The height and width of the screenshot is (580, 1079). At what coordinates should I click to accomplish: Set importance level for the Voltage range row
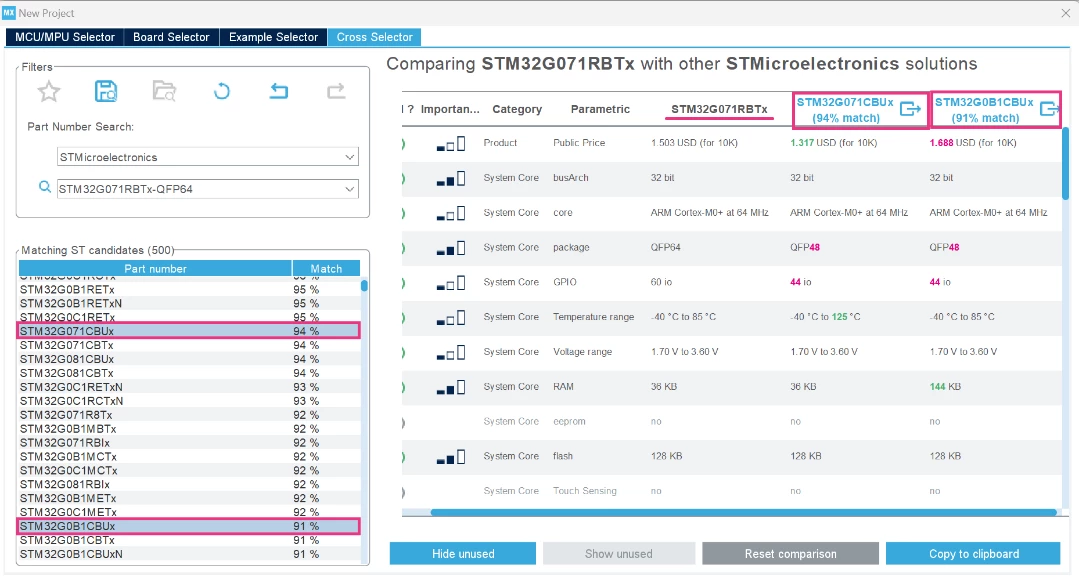451,353
